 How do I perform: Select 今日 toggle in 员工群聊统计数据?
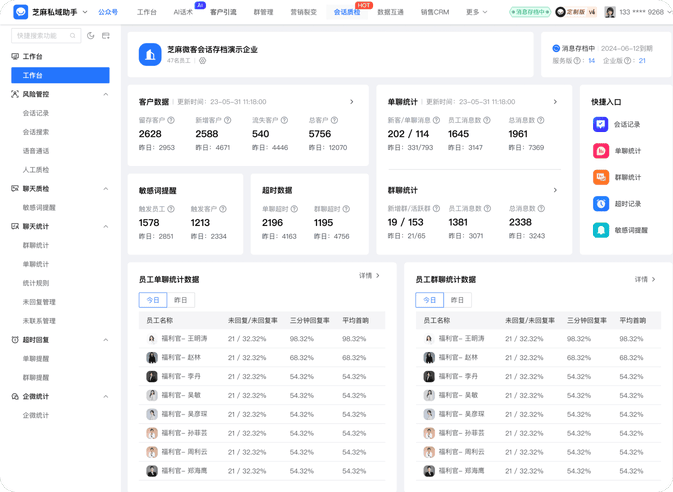tap(430, 300)
